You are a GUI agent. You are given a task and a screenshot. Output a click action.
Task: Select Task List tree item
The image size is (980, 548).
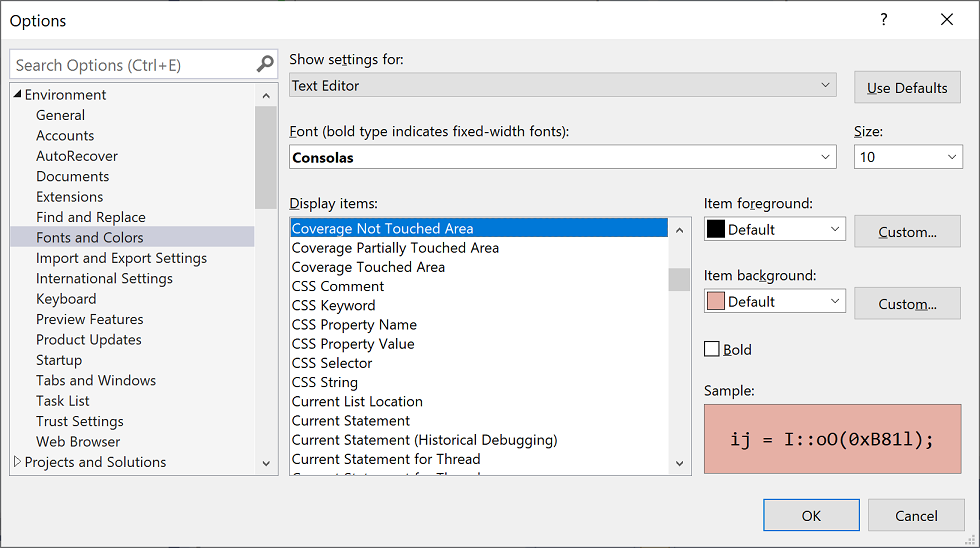click(x=62, y=401)
